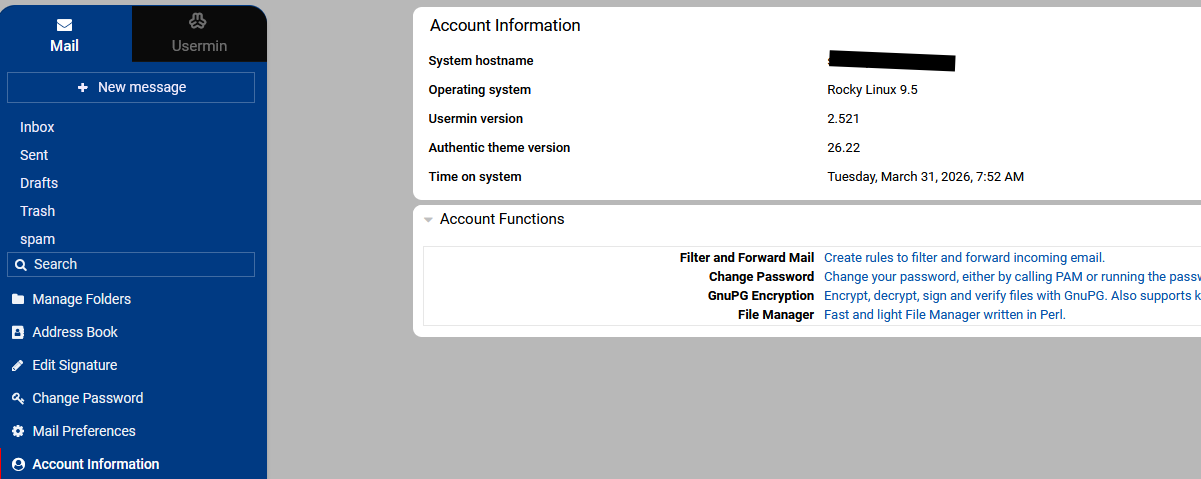This screenshot has width=1201, height=479.
Task: Open GnuPG Encryption description link
Action: (x=1010, y=296)
